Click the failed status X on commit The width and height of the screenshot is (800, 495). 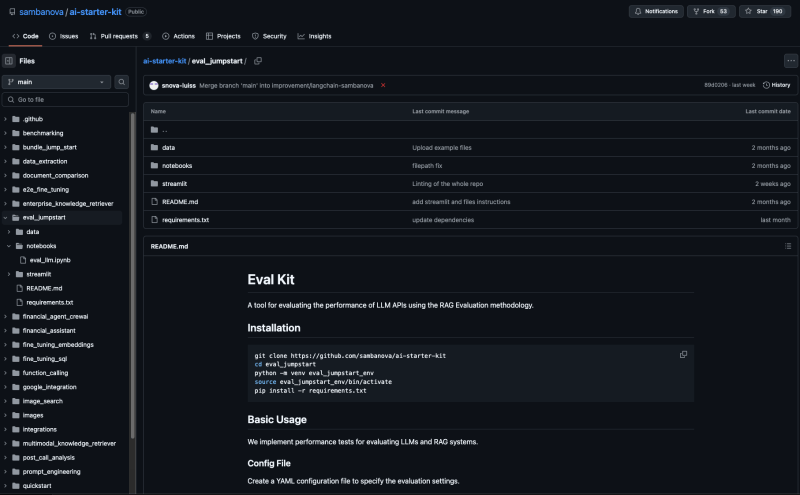(x=383, y=85)
